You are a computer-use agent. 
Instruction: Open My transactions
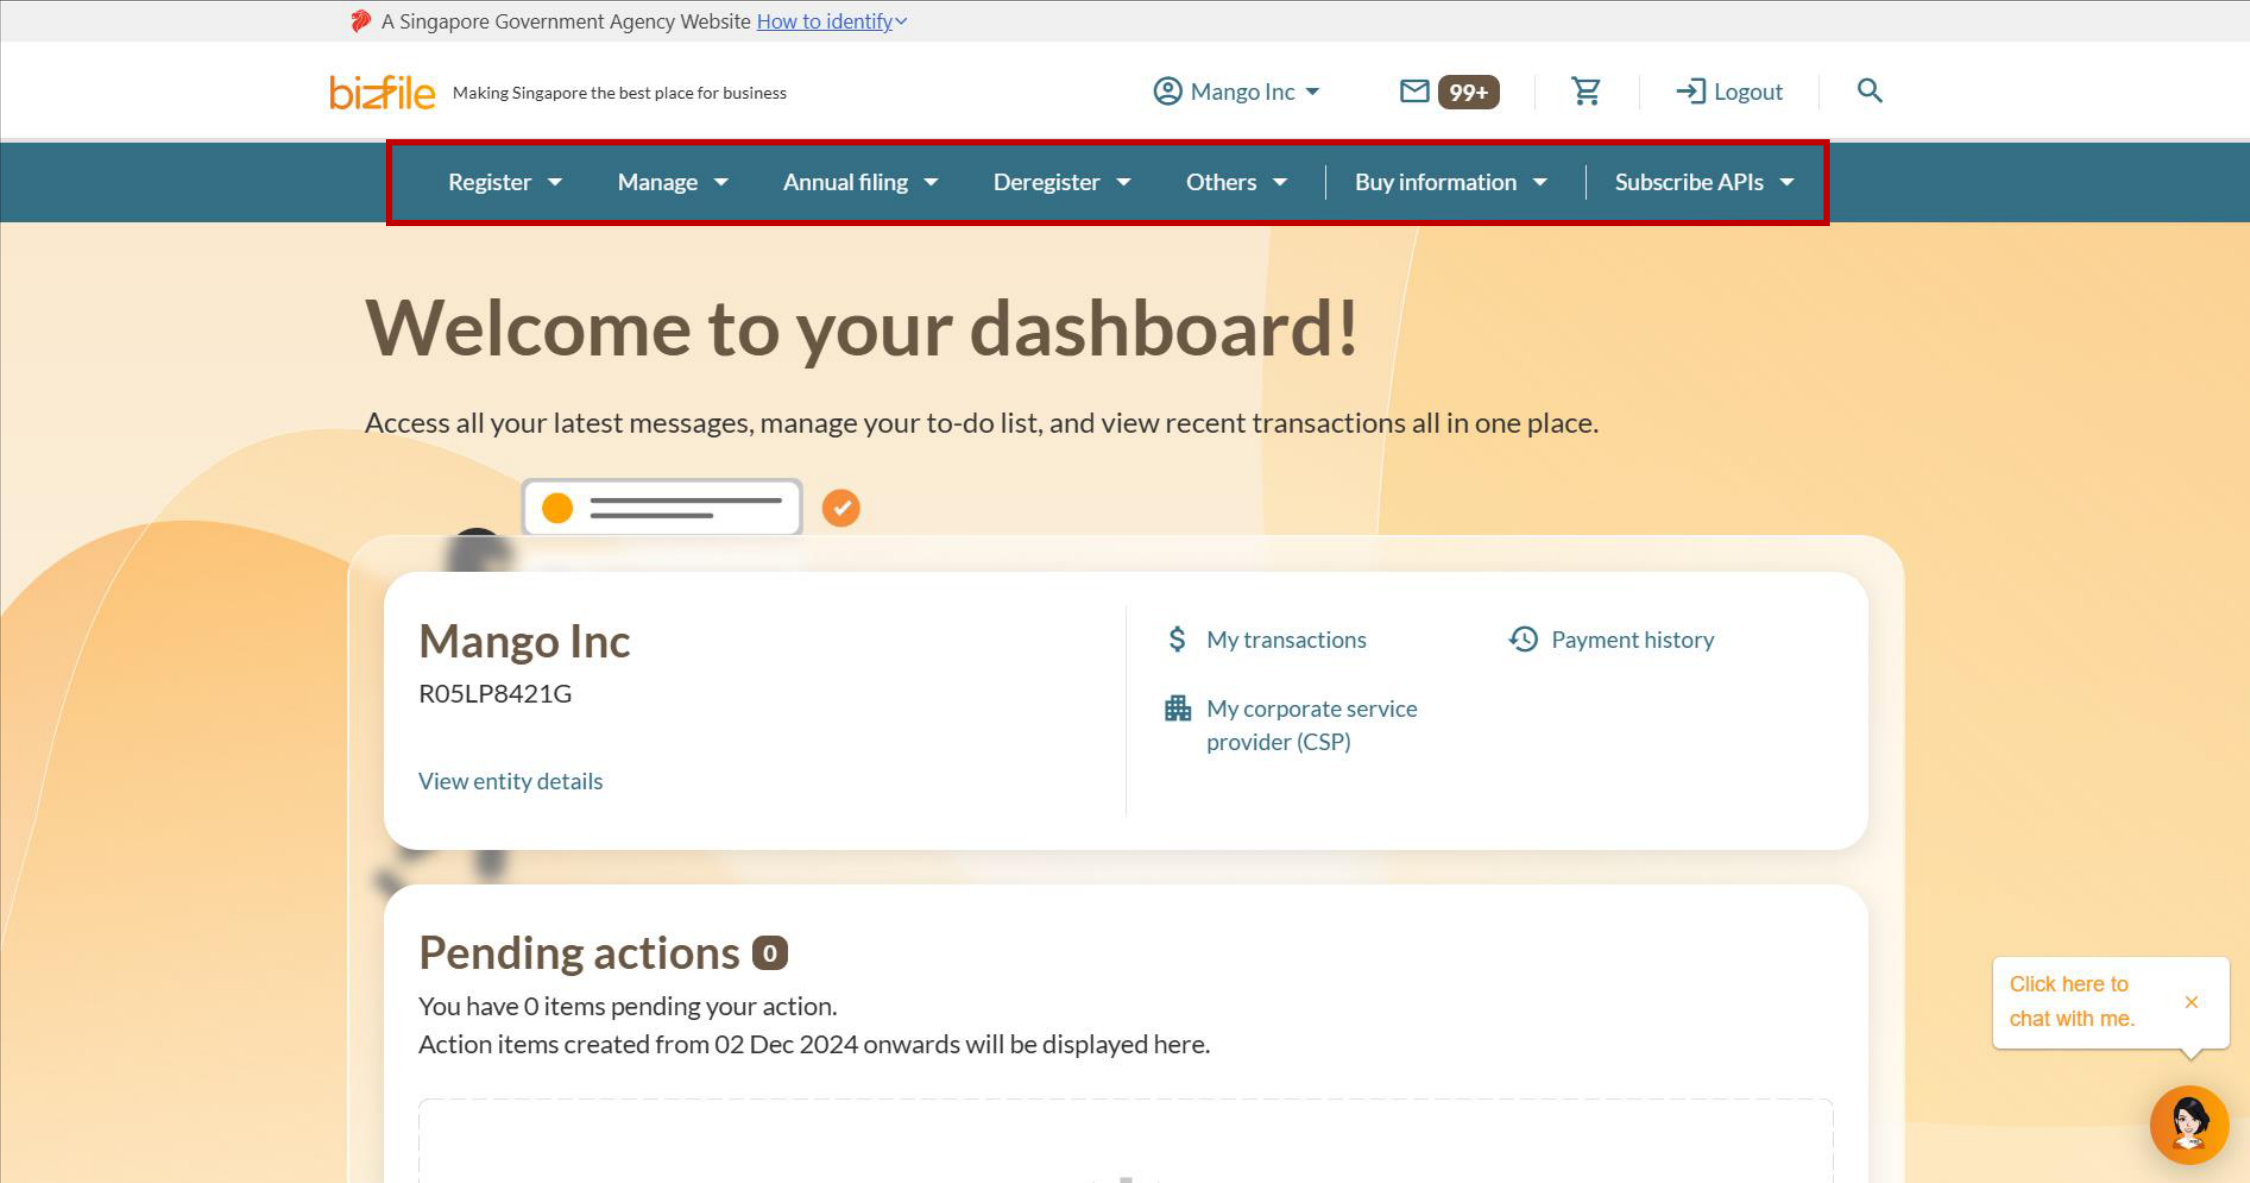point(1286,639)
